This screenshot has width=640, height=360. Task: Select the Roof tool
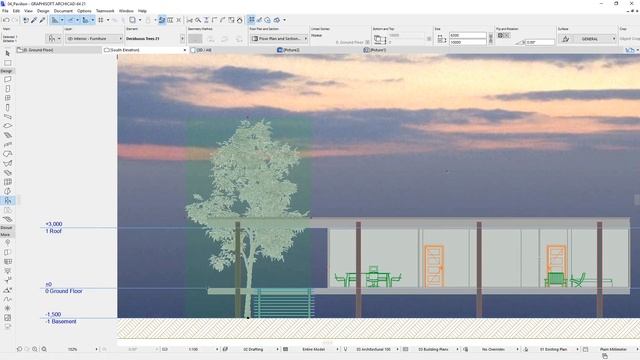click(x=7, y=154)
